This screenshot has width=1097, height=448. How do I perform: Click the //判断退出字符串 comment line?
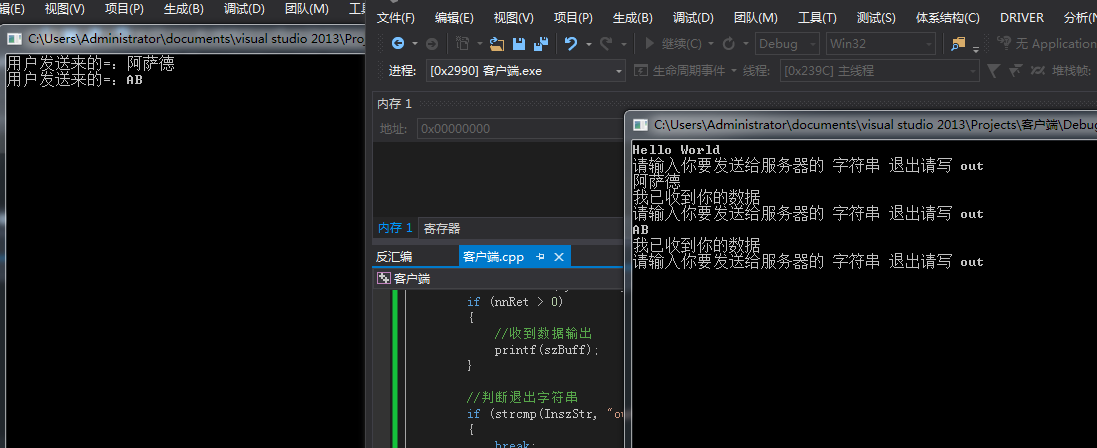tap(522, 398)
